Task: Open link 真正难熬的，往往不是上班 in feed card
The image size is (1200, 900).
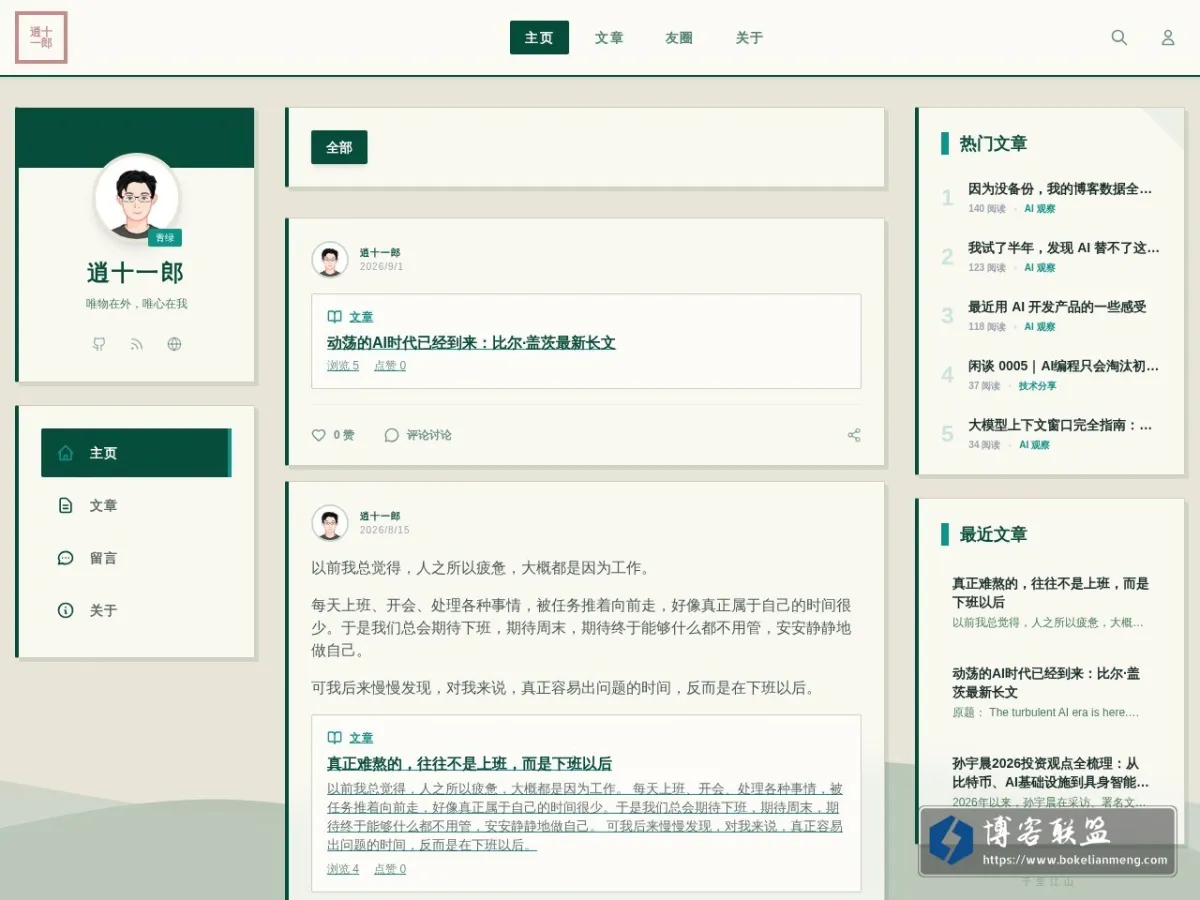Action: click(469, 764)
